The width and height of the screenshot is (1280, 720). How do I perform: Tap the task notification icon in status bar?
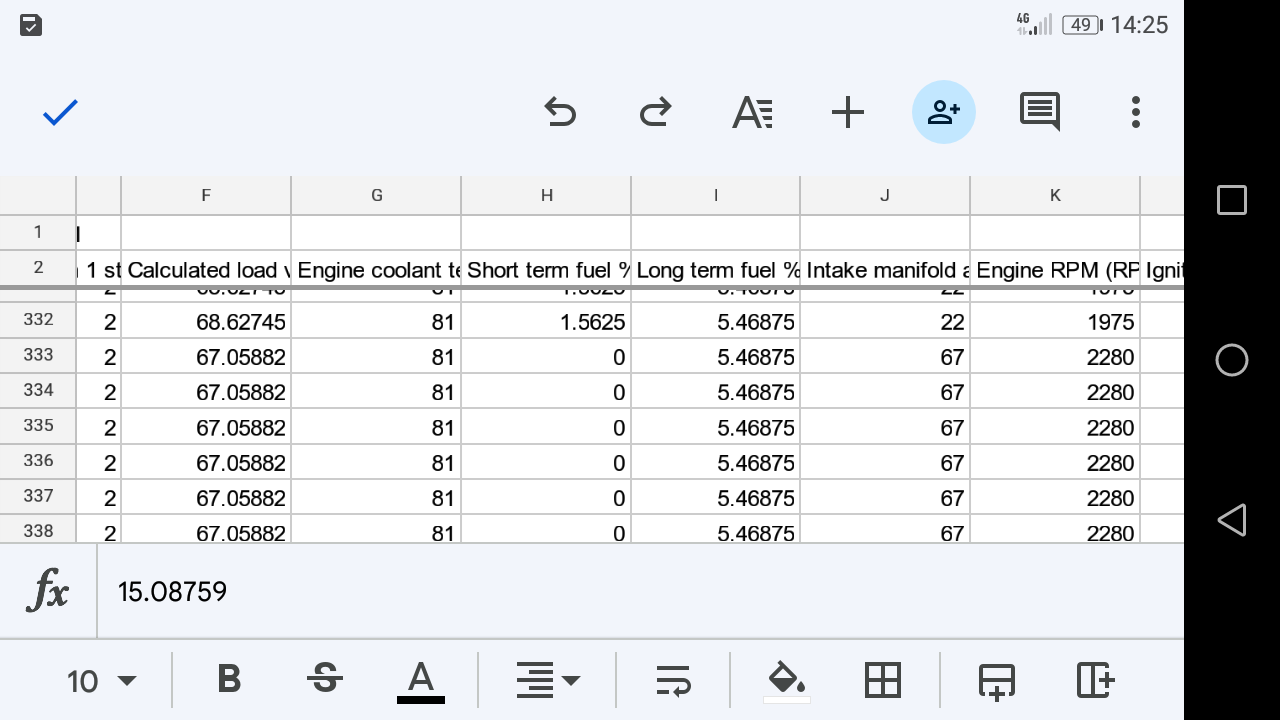(x=31, y=25)
